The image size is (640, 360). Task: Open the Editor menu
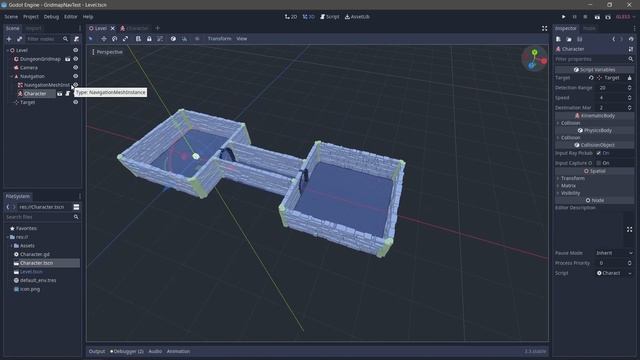point(71,17)
